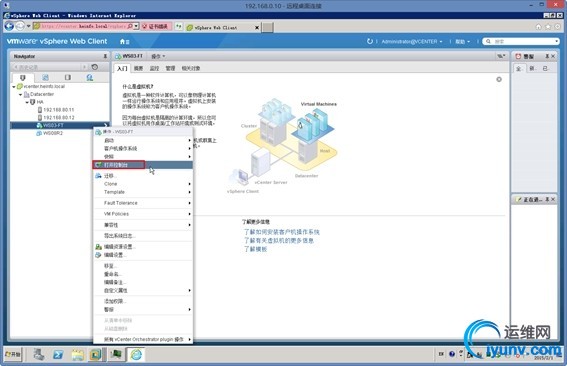Viewport: 567px width, 366px height.
Task: Expand the Alarms submenu in context menu
Action: [x=143, y=310]
